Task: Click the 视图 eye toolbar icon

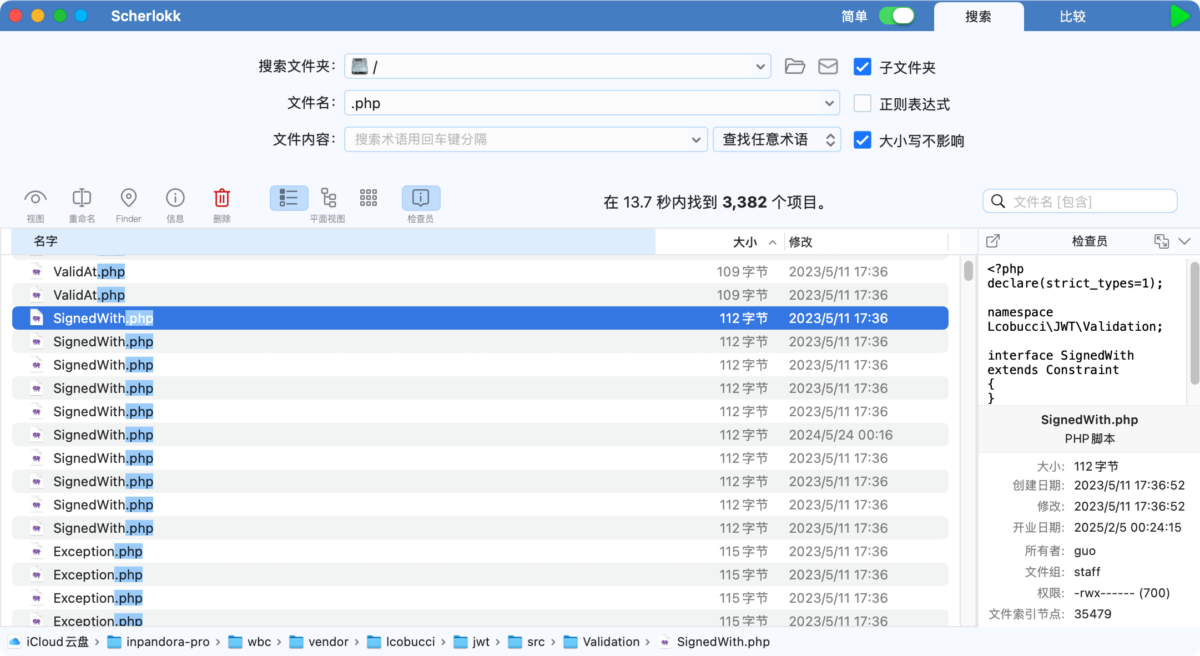Action: 36,198
